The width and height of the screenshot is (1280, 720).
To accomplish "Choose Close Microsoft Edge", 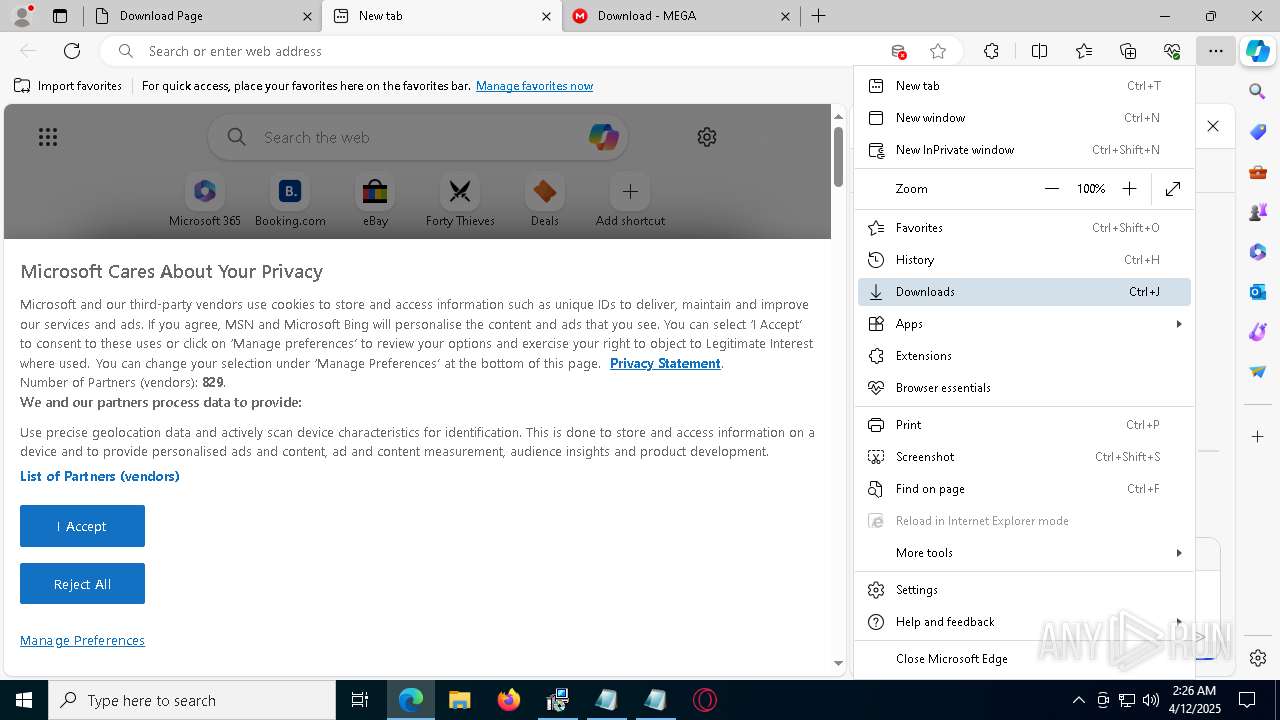I will 1024,659.
